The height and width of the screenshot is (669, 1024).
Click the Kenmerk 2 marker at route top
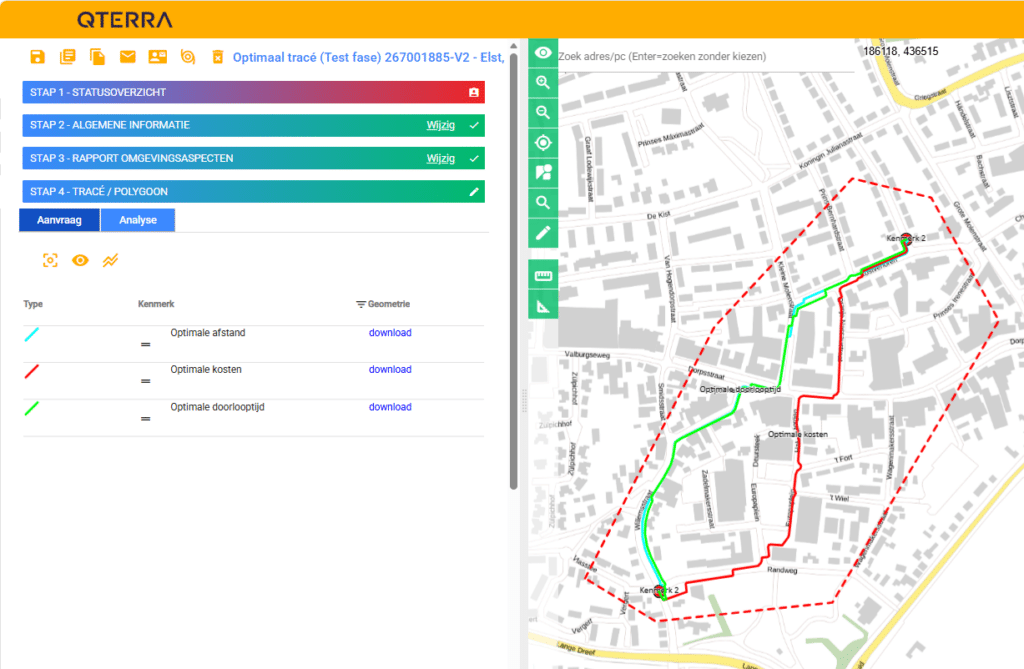(906, 238)
